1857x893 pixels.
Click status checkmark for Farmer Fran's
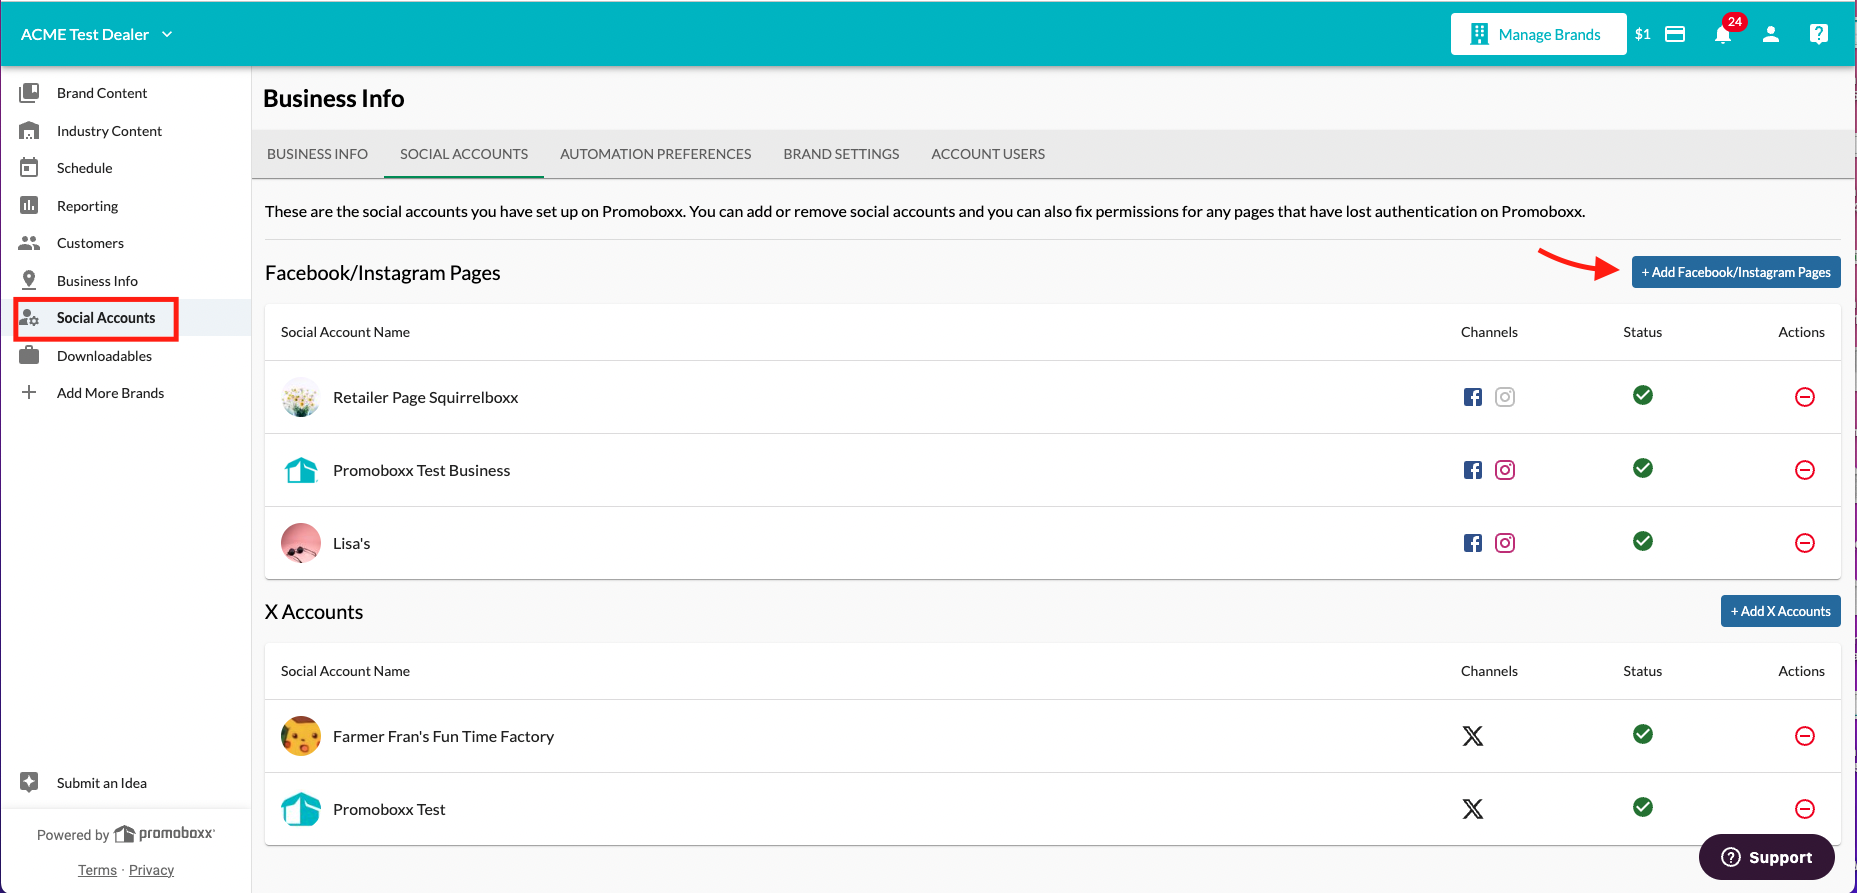pyautogui.click(x=1643, y=734)
